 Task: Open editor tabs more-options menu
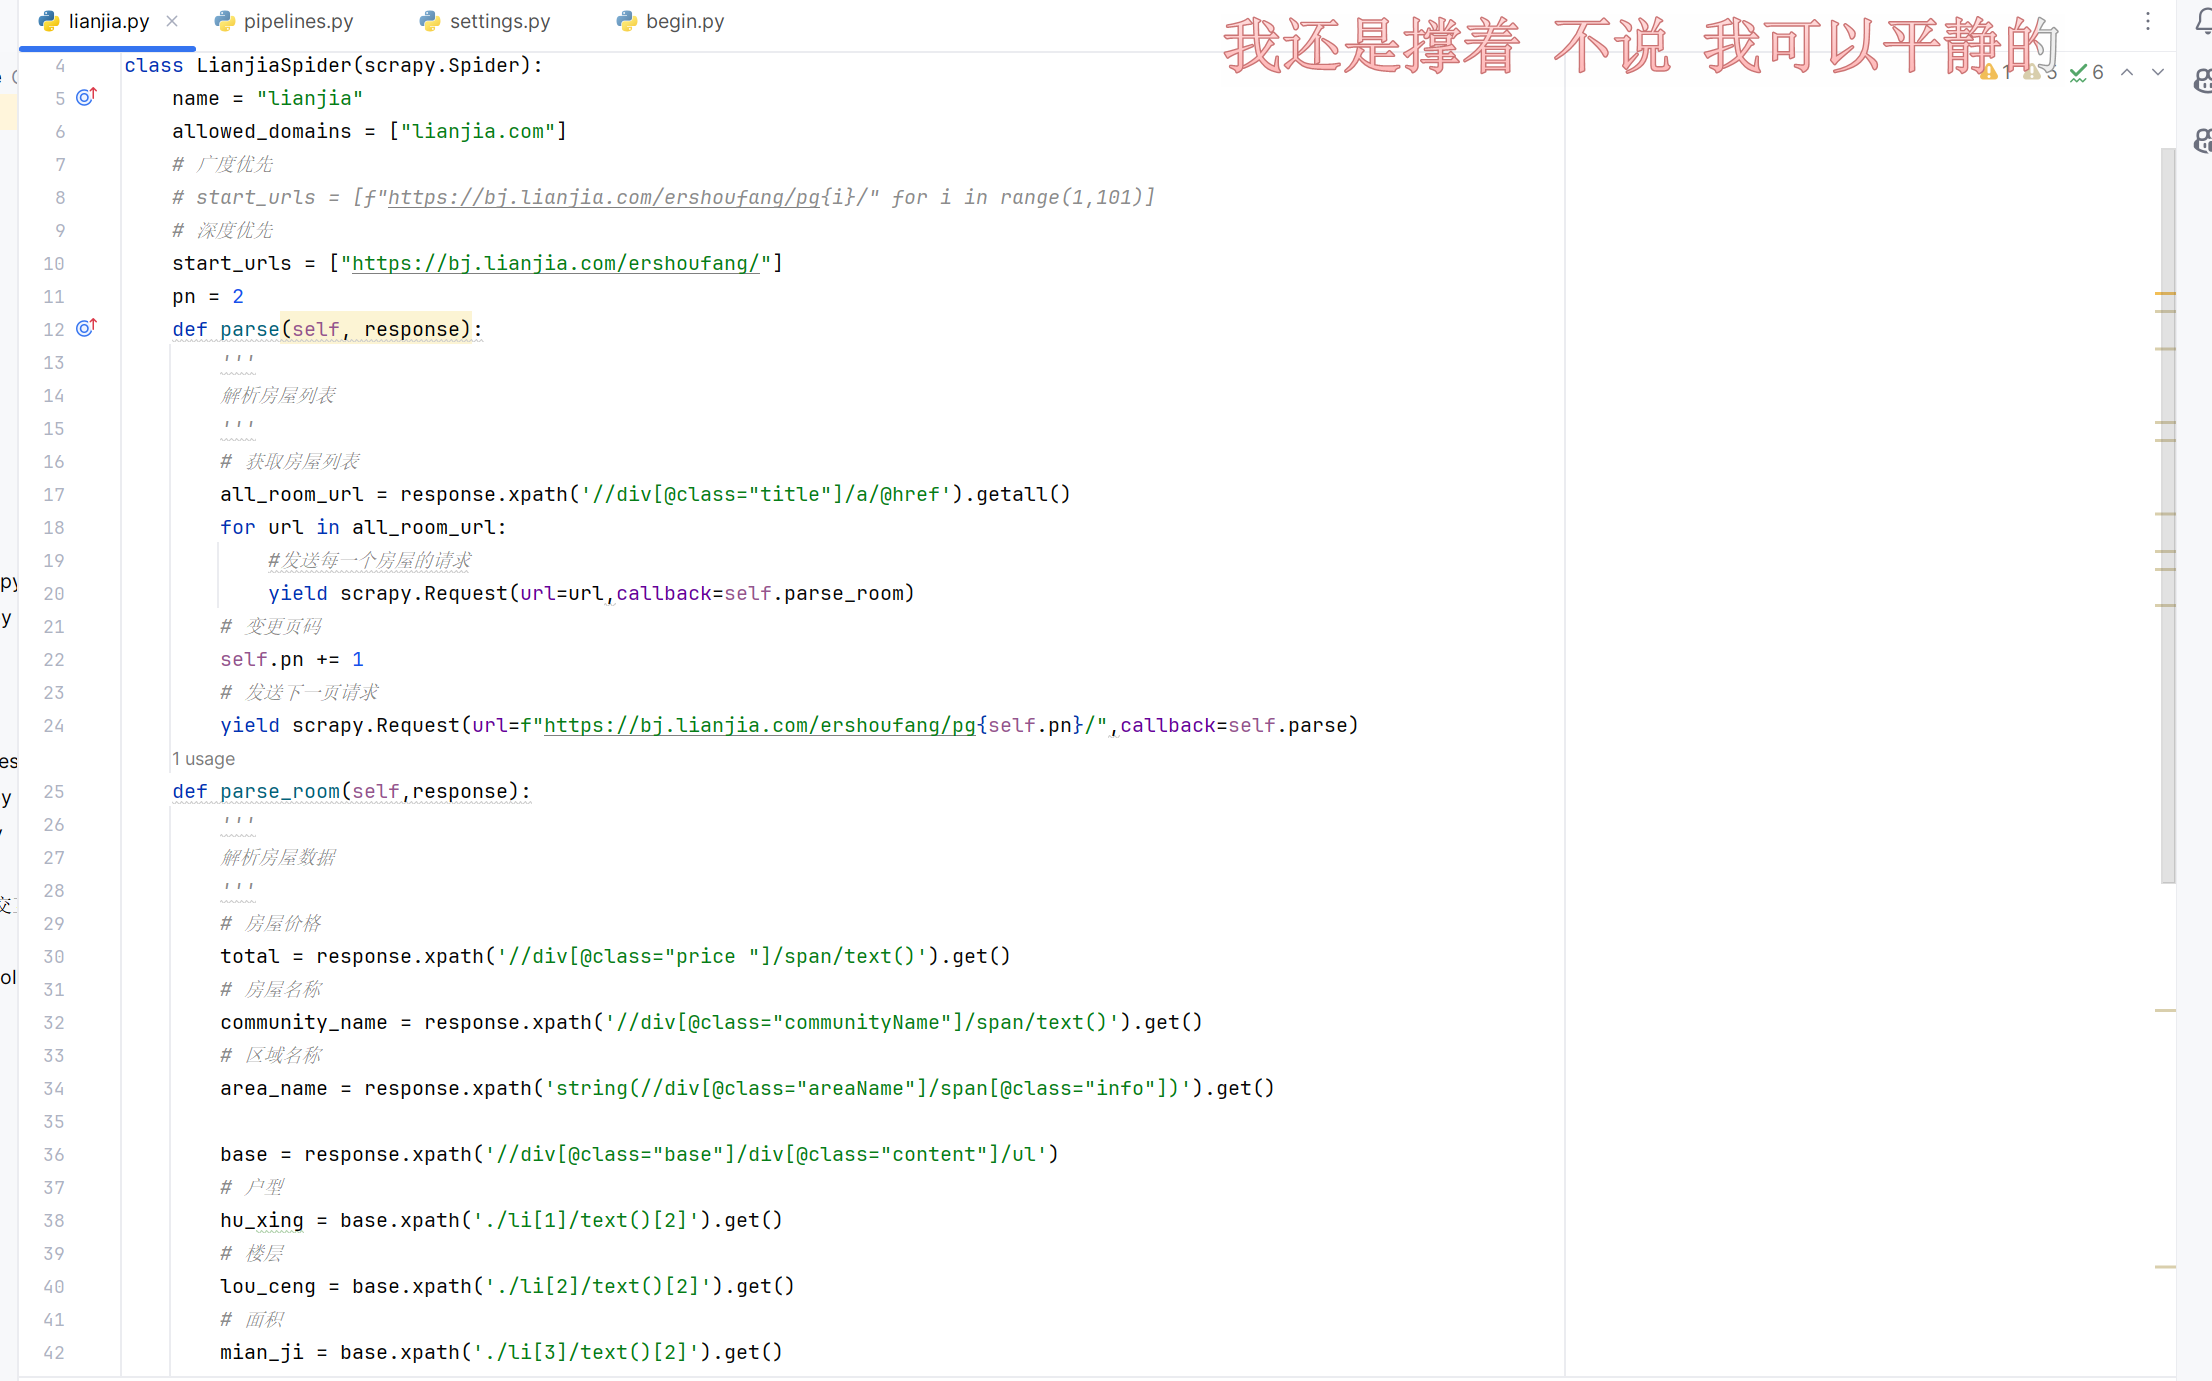(x=2147, y=21)
